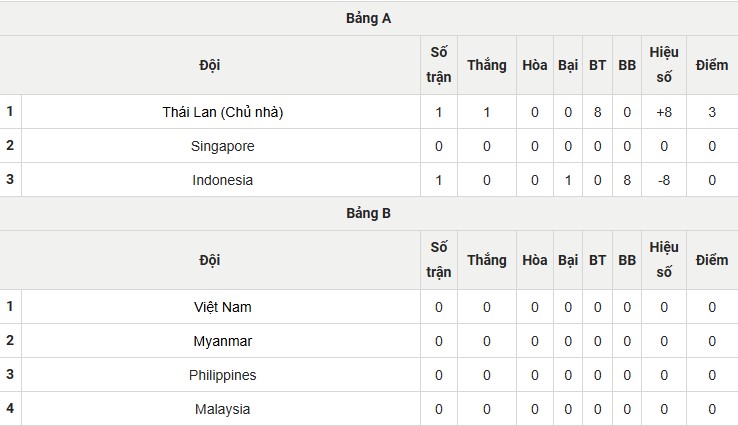Click the Malaysia team name
Screen dimensions: 738x426
(222, 409)
